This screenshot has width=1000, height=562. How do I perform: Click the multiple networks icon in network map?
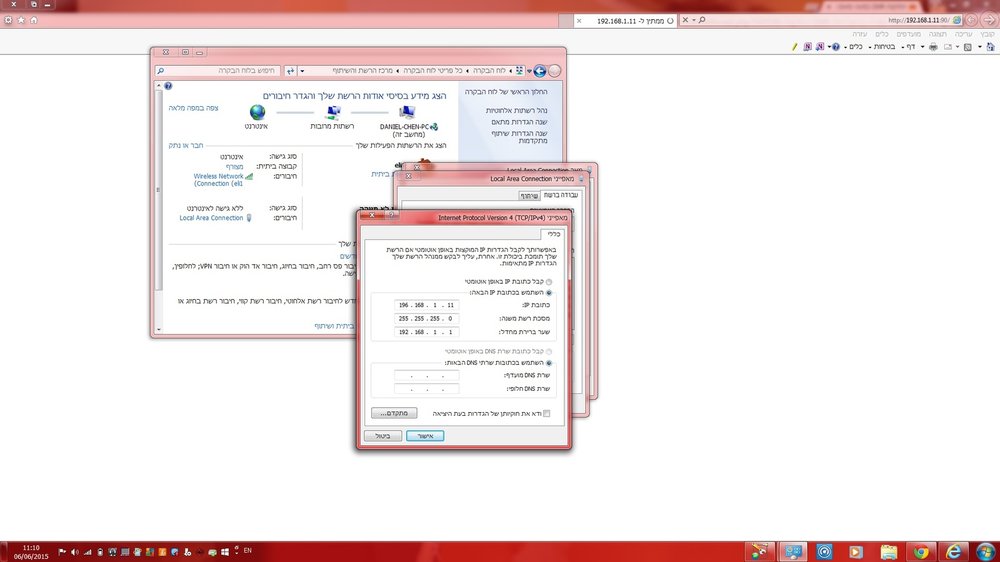332,112
